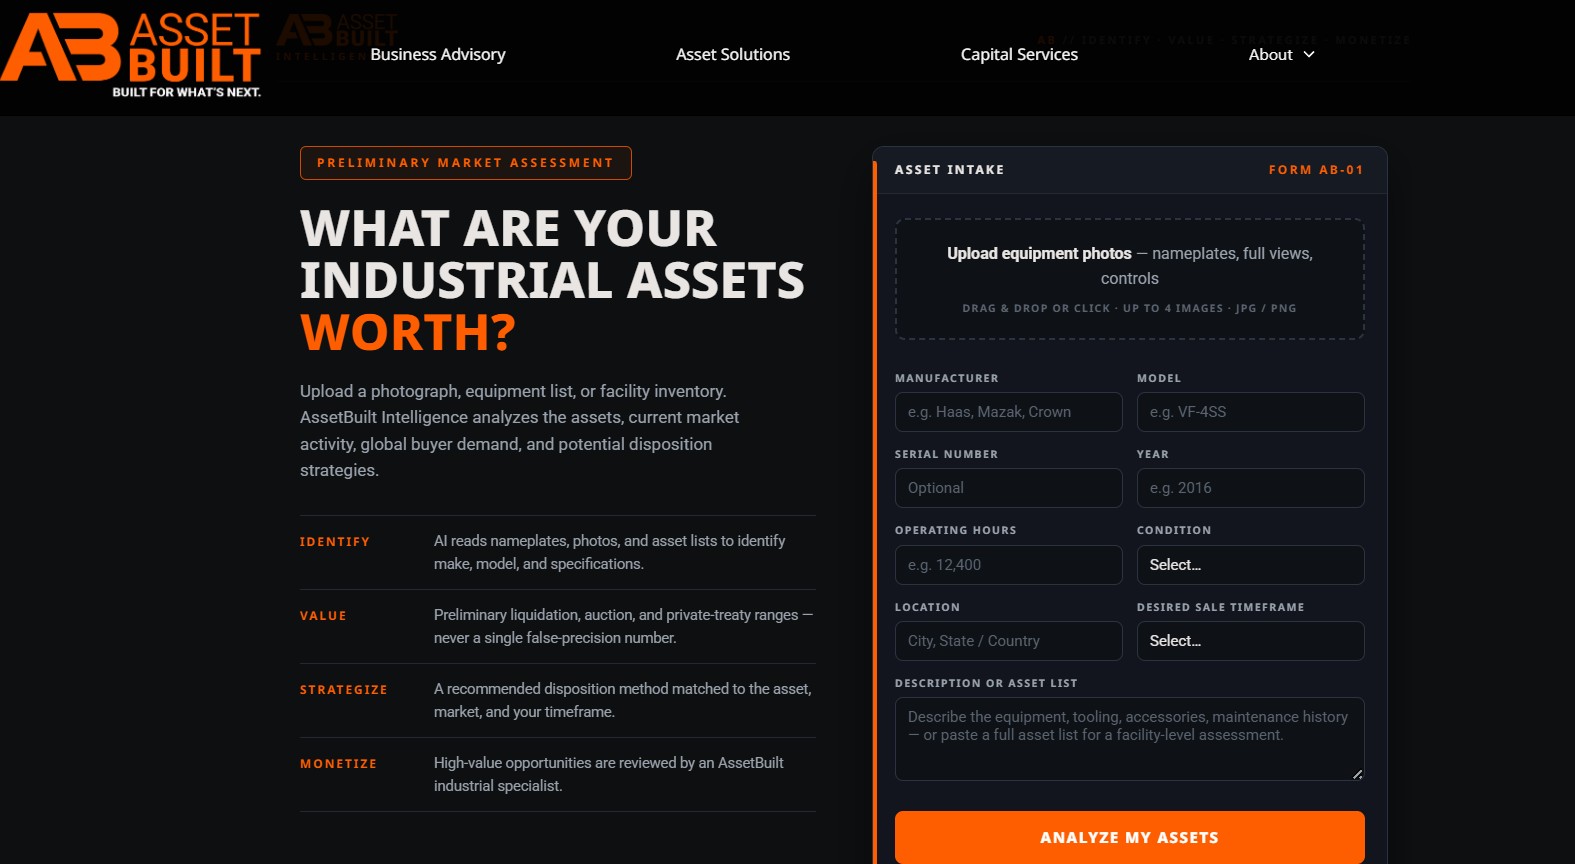Click into the Model input field
The height and width of the screenshot is (864, 1575).
coord(1250,412)
